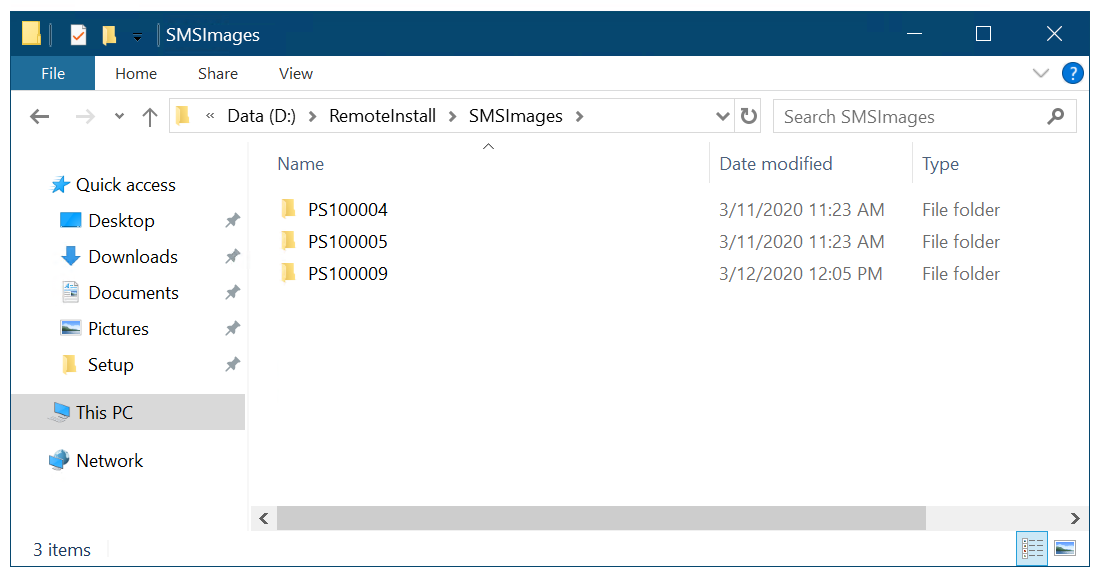This screenshot has width=1105, height=580.
Task: Navigate up one folder level
Action: point(150,116)
